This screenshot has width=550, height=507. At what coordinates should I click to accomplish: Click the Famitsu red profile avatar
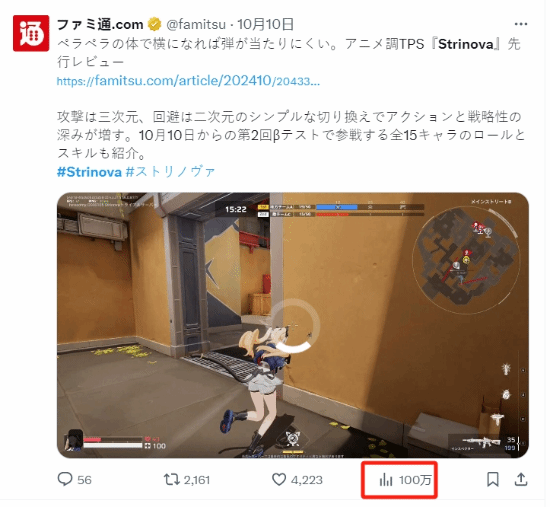click(x=31, y=33)
